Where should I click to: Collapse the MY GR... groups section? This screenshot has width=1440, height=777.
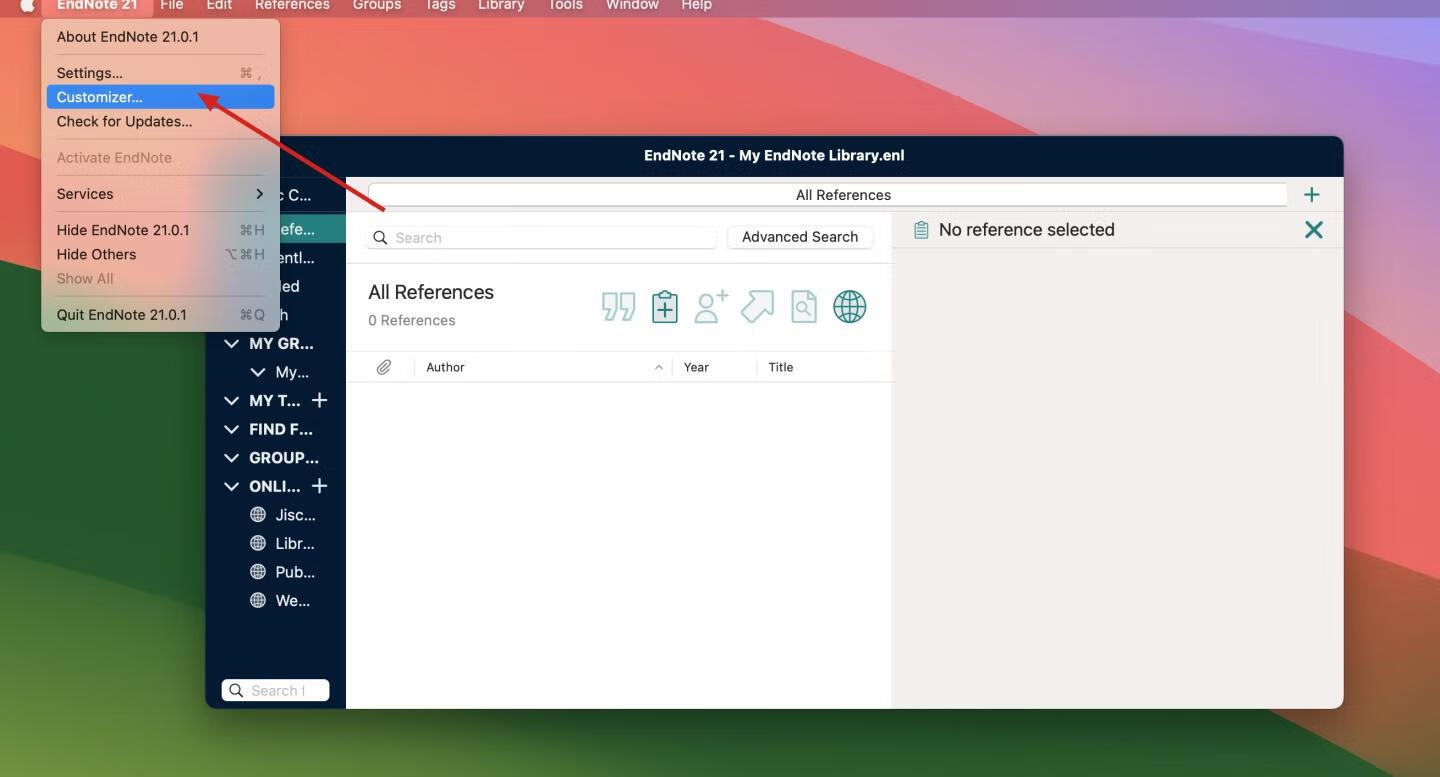point(232,344)
